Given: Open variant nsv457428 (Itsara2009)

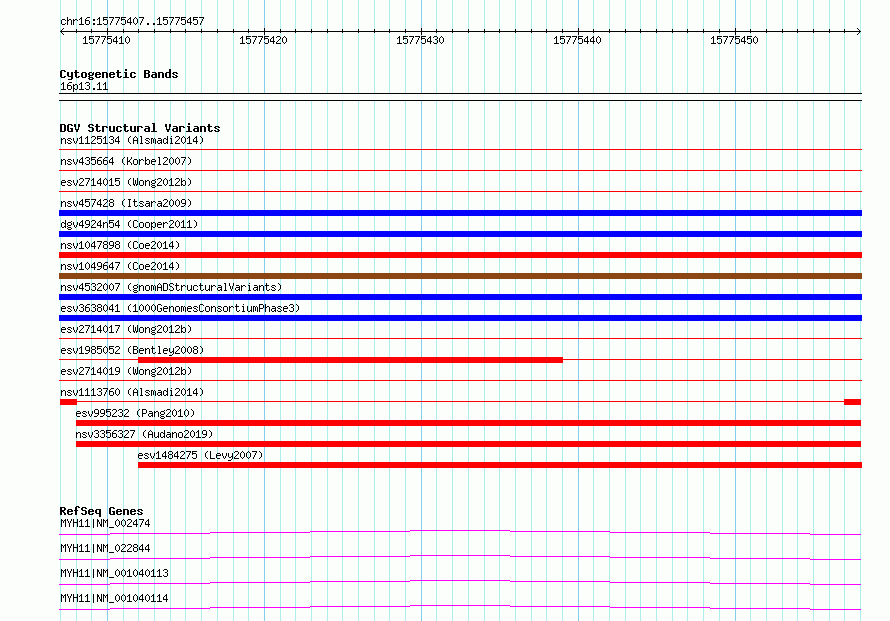Looking at the screenshot, I should tap(126, 203).
